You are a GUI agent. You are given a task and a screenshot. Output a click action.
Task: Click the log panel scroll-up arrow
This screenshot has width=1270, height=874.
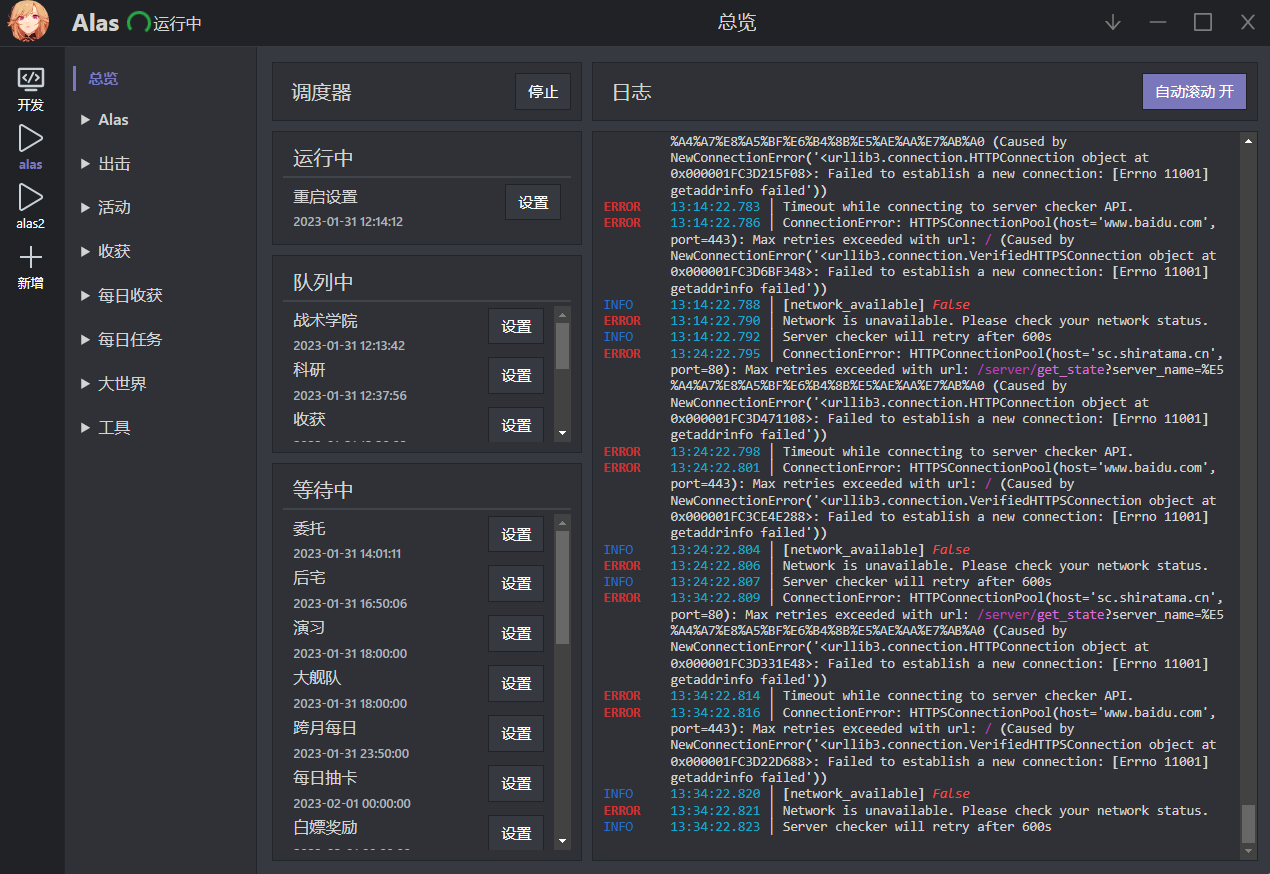point(1248,141)
